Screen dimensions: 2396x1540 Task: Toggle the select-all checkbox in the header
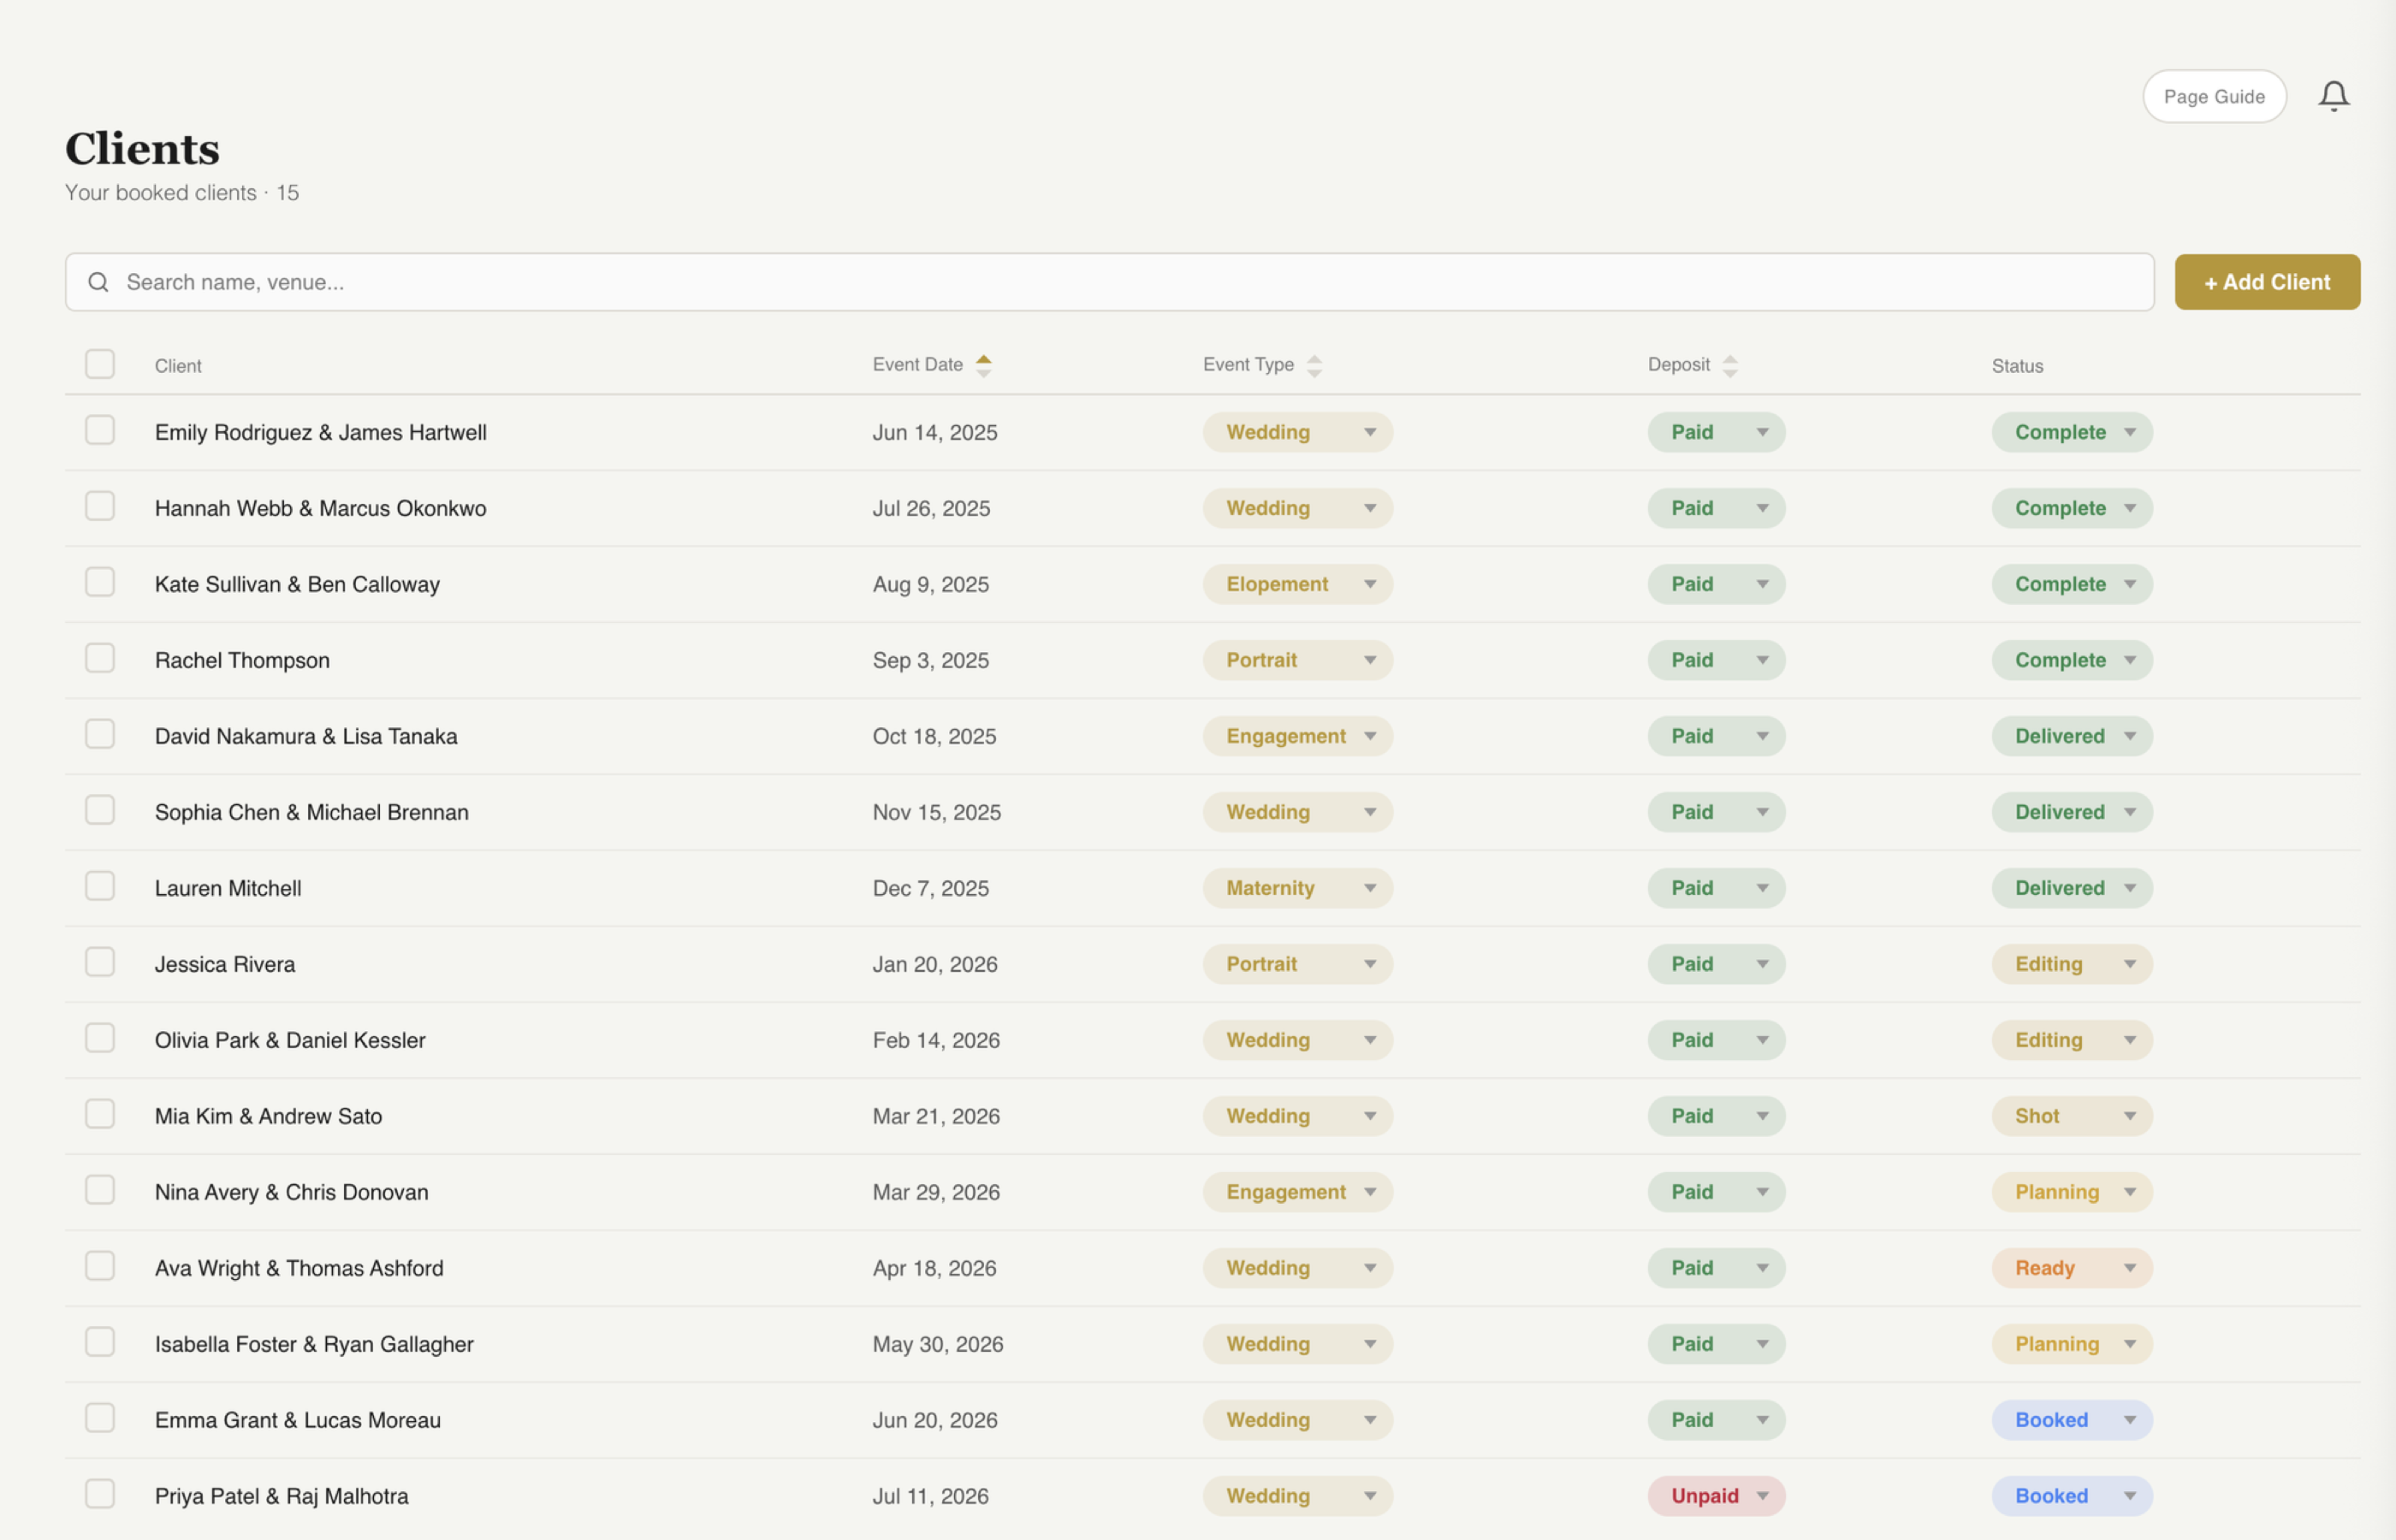tap(100, 364)
